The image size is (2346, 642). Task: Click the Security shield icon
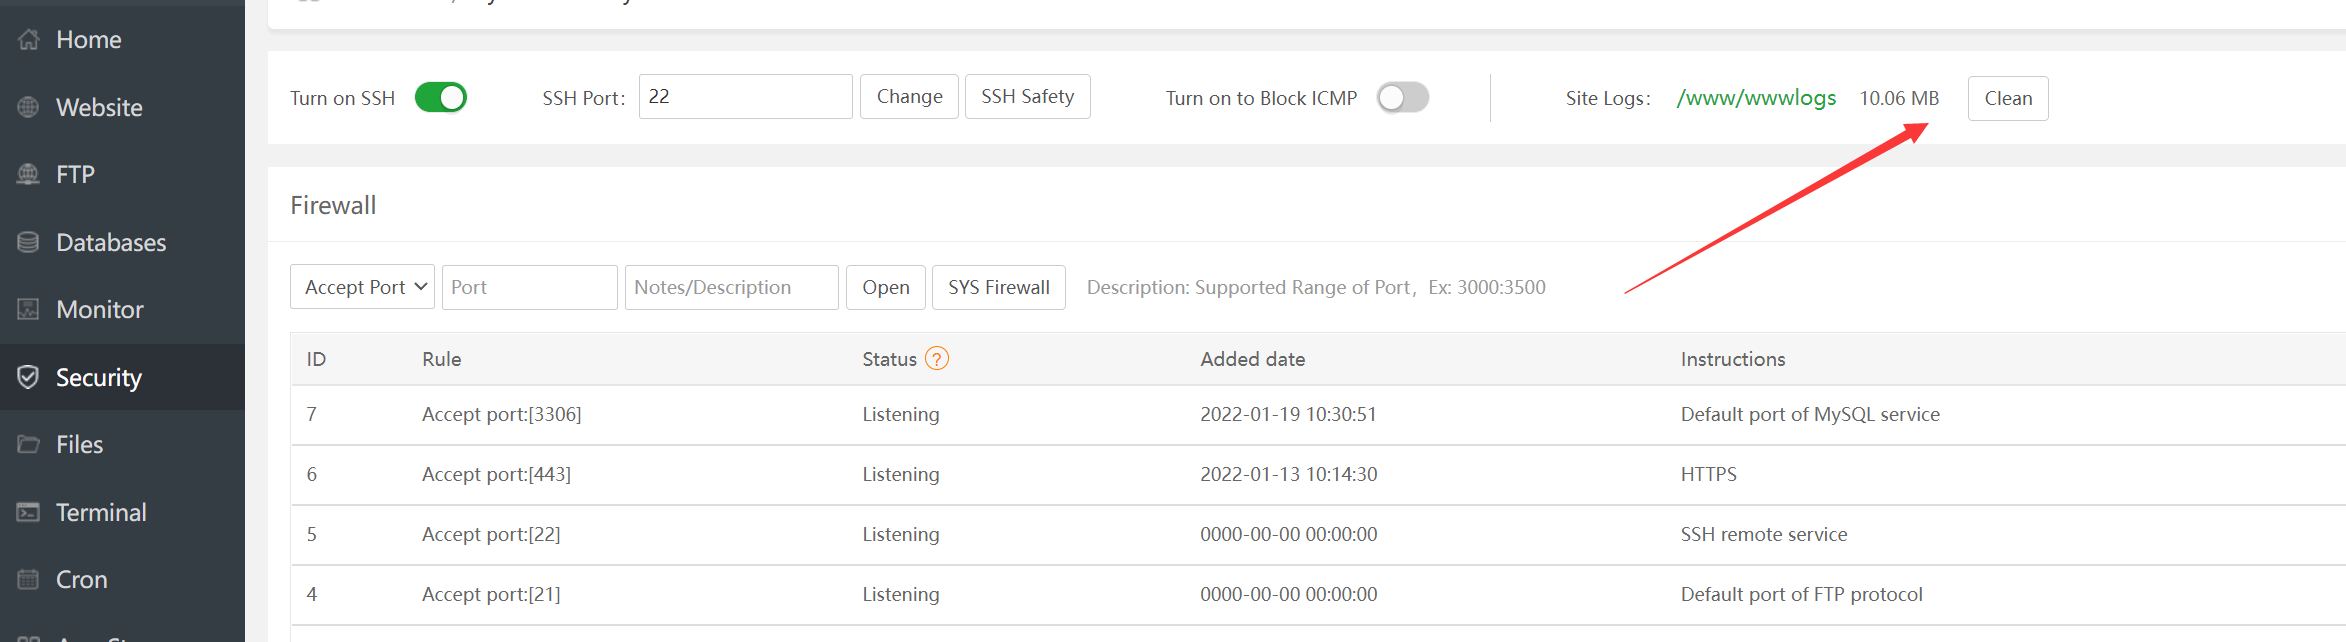coord(29,377)
